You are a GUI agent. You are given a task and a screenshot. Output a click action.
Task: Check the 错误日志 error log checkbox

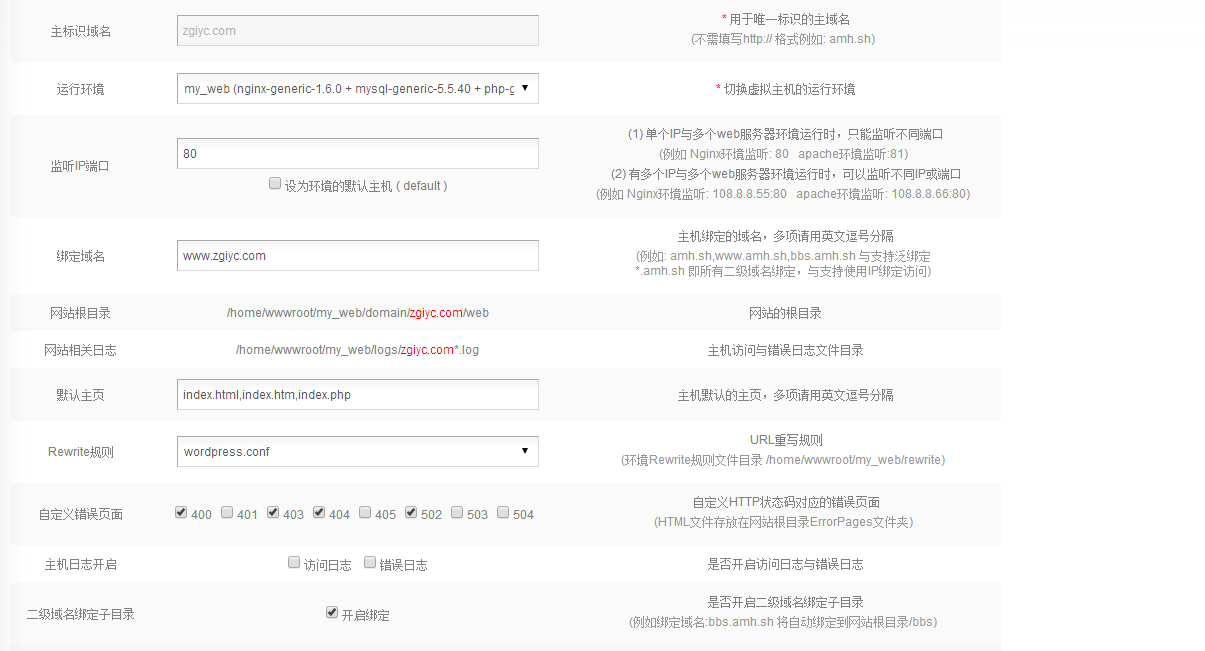coord(370,563)
